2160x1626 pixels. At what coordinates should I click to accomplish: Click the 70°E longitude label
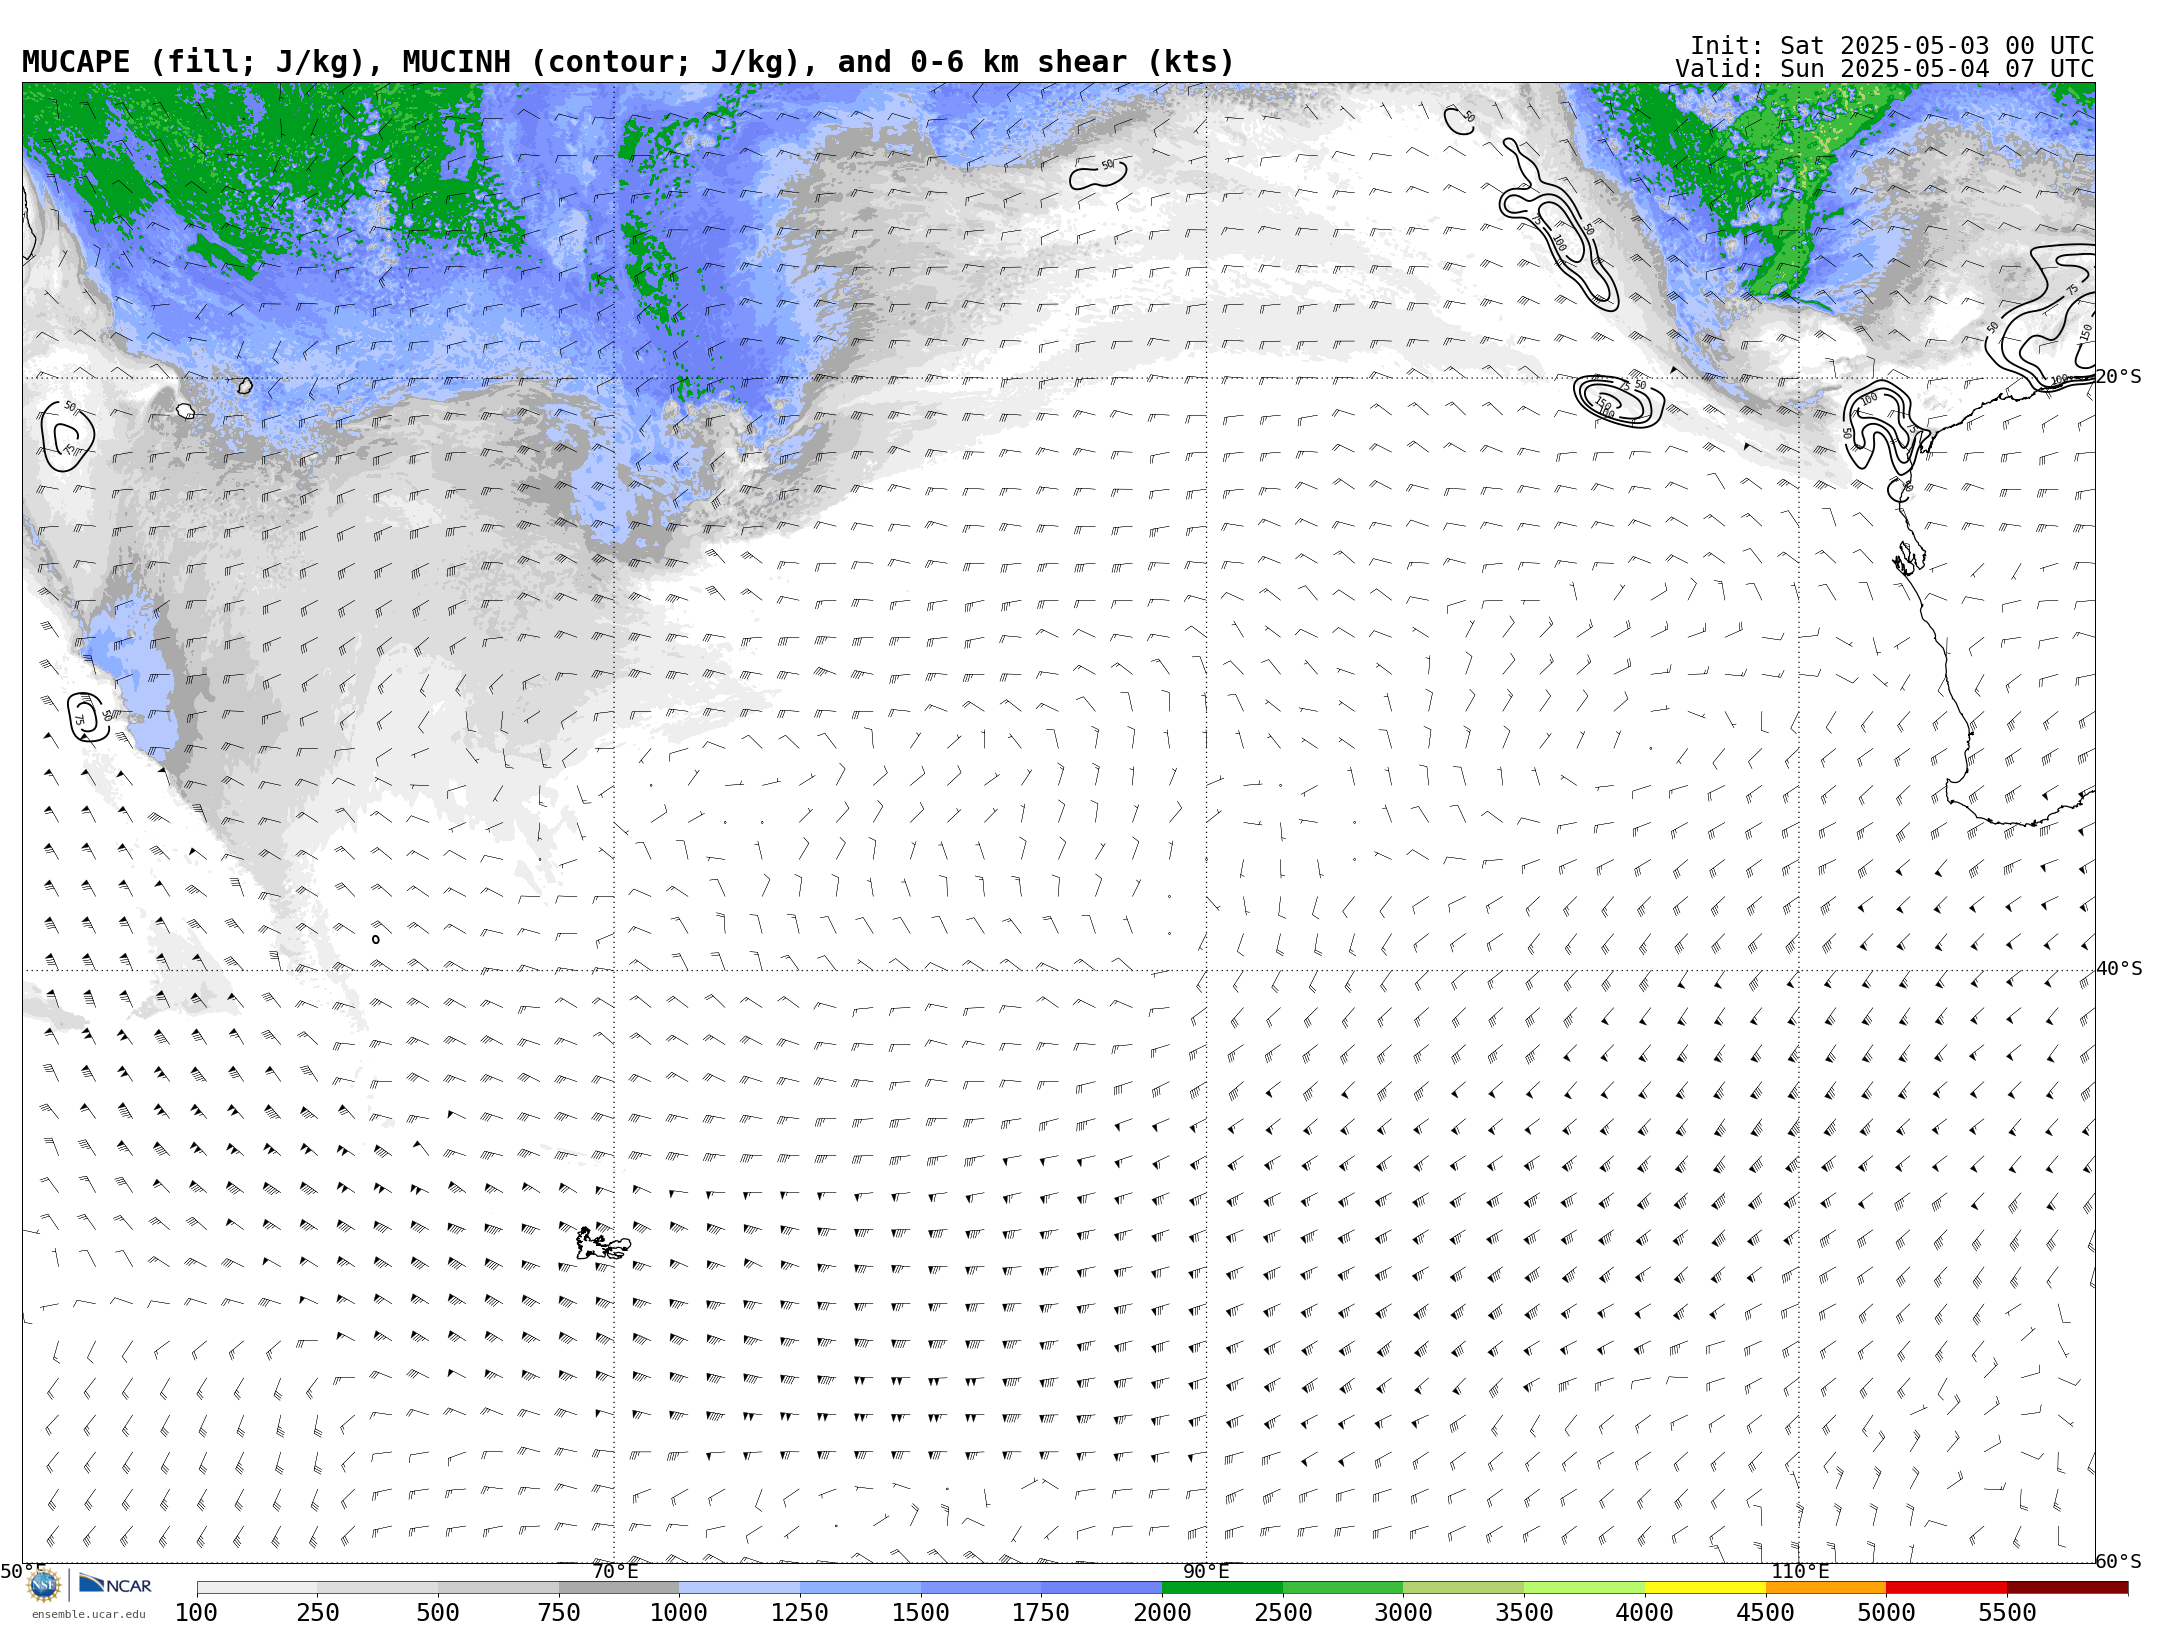(615, 1571)
